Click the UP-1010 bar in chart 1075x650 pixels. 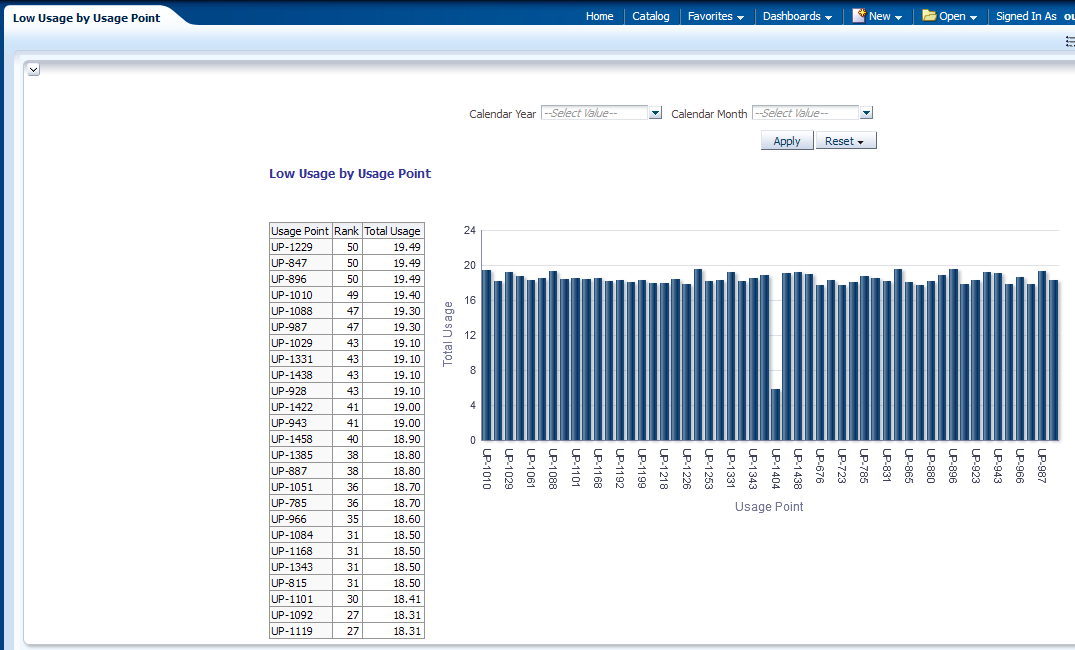[486, 355]
